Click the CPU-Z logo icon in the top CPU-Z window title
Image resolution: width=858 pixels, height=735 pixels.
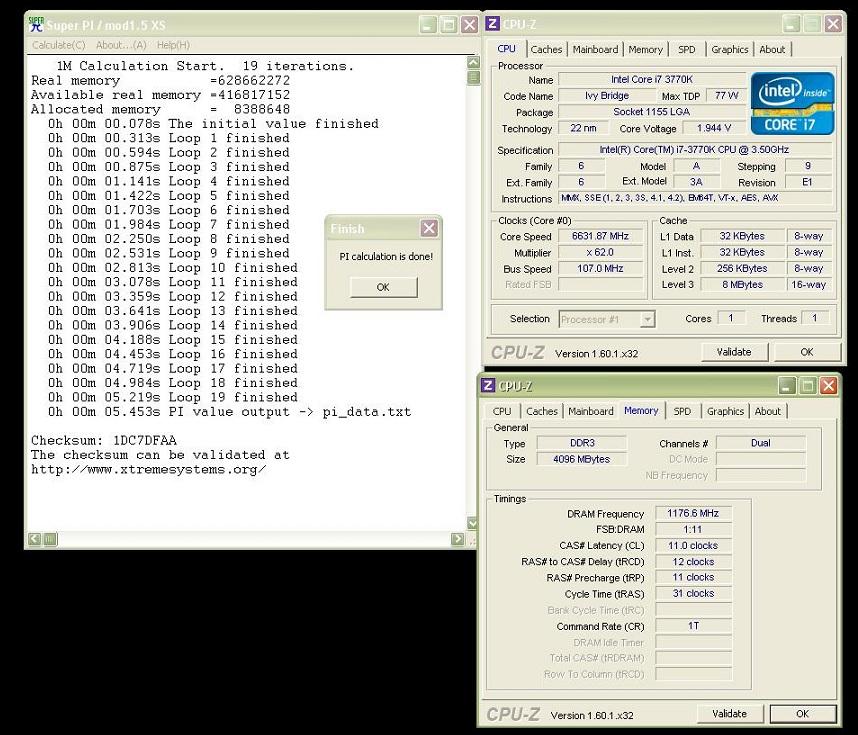492,24
